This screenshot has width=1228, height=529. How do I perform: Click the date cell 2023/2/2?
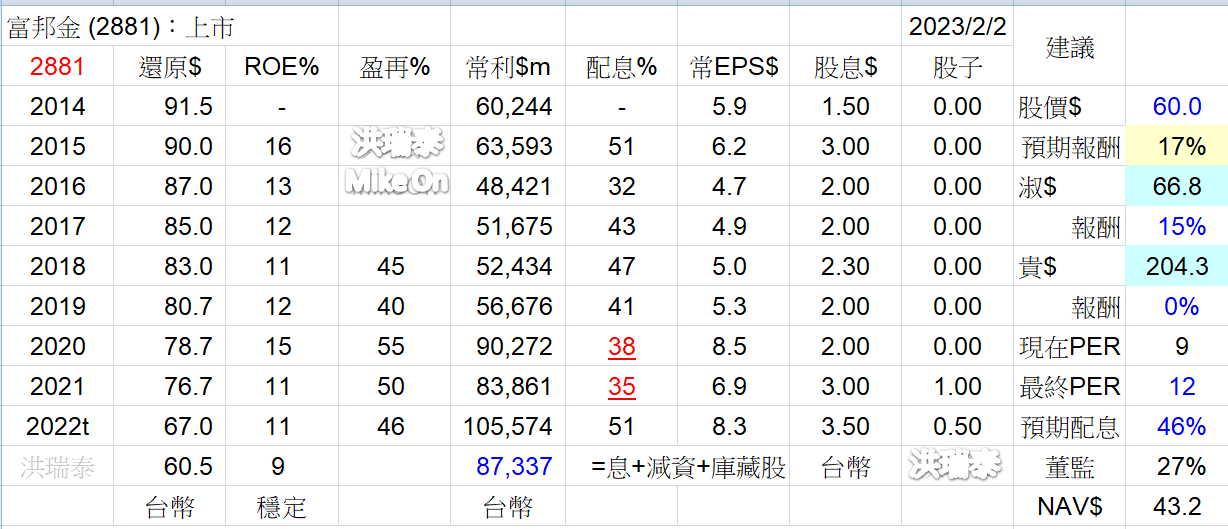(957, 27)
